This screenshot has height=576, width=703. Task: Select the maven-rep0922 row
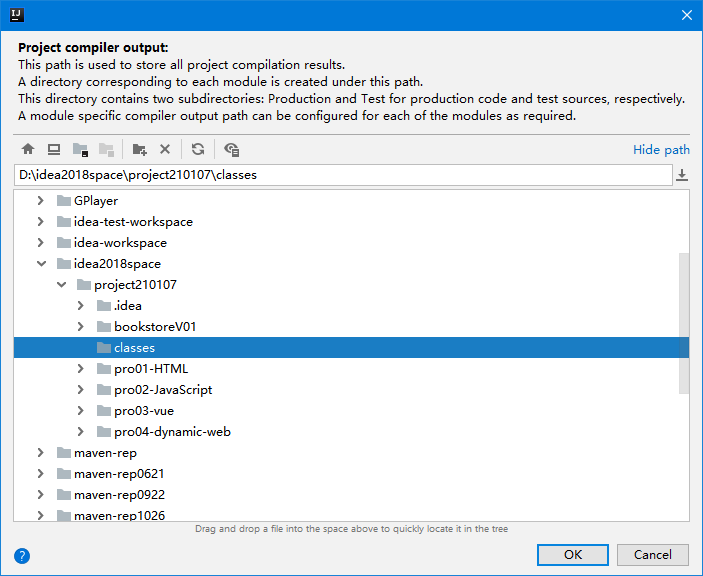pyautogui.click(x=351, y=494)
